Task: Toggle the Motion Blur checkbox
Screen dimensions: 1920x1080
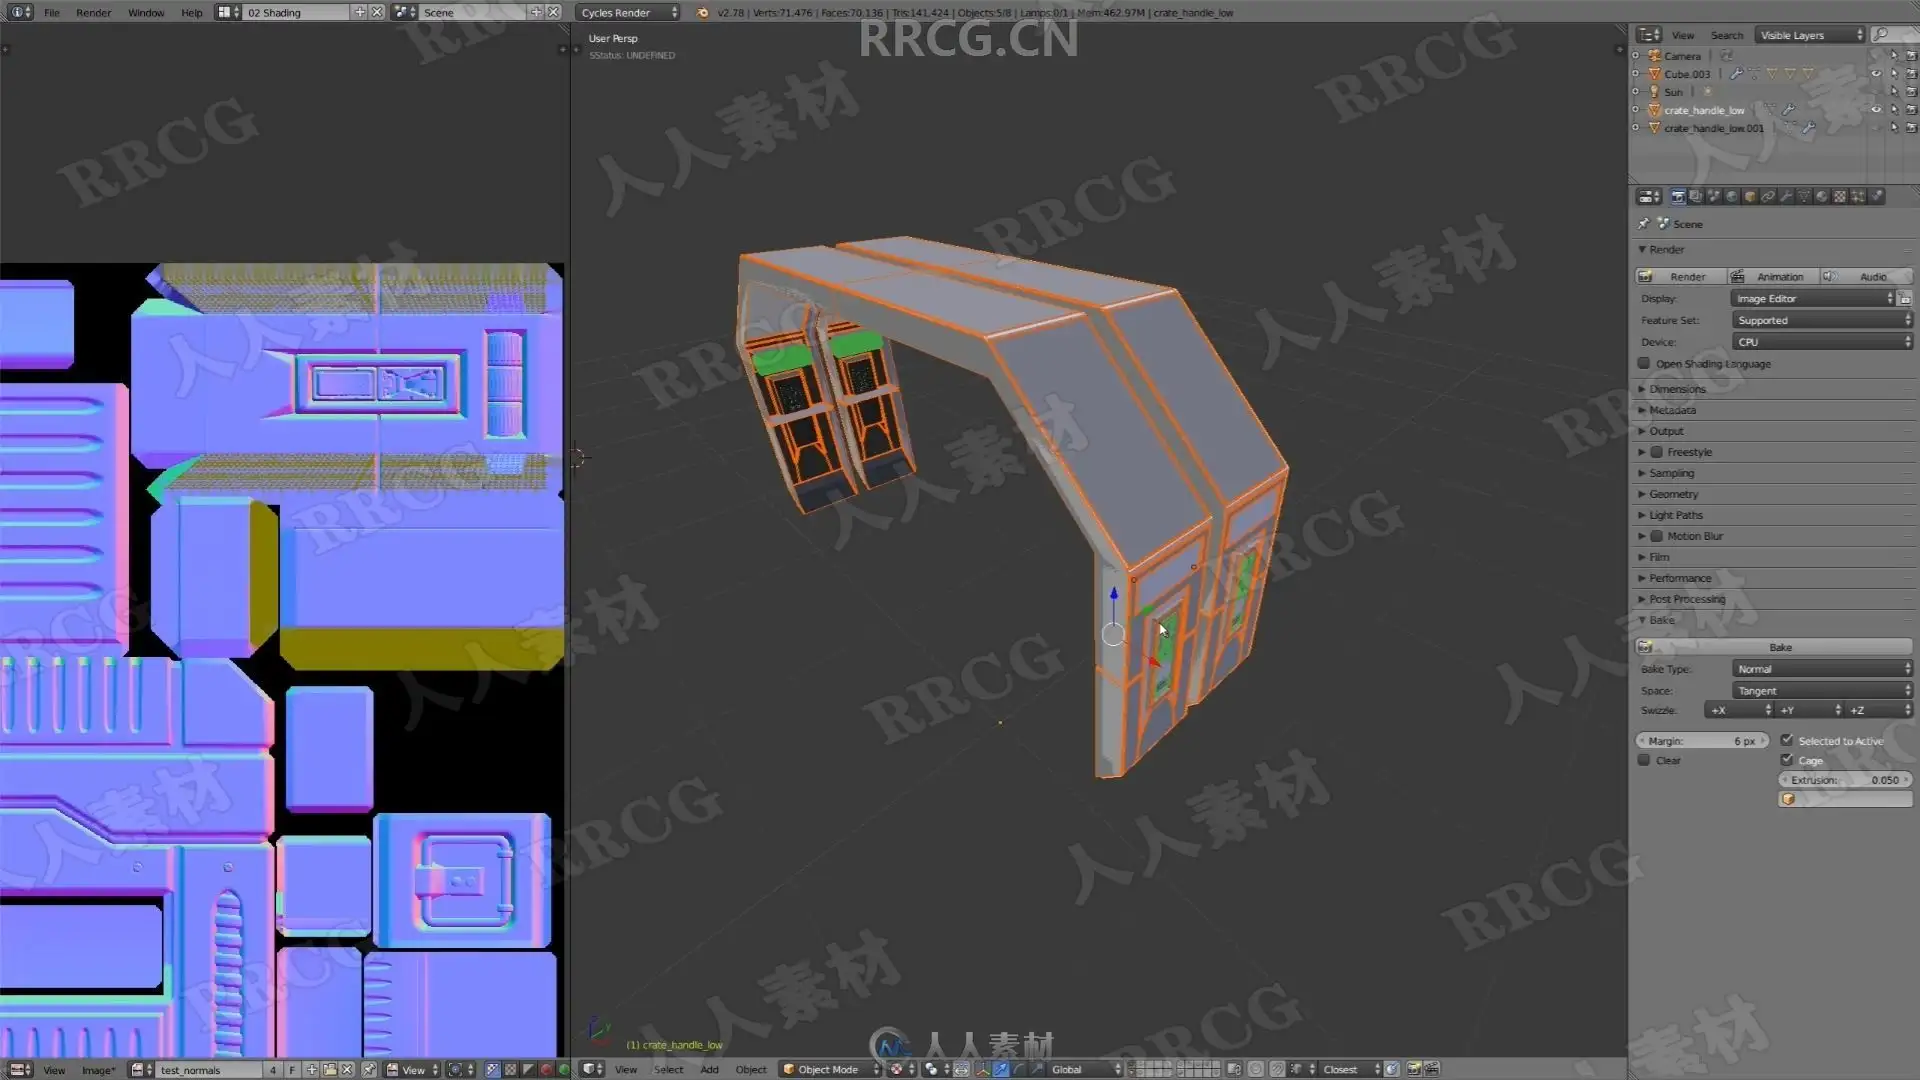Action: point(1657,536)
